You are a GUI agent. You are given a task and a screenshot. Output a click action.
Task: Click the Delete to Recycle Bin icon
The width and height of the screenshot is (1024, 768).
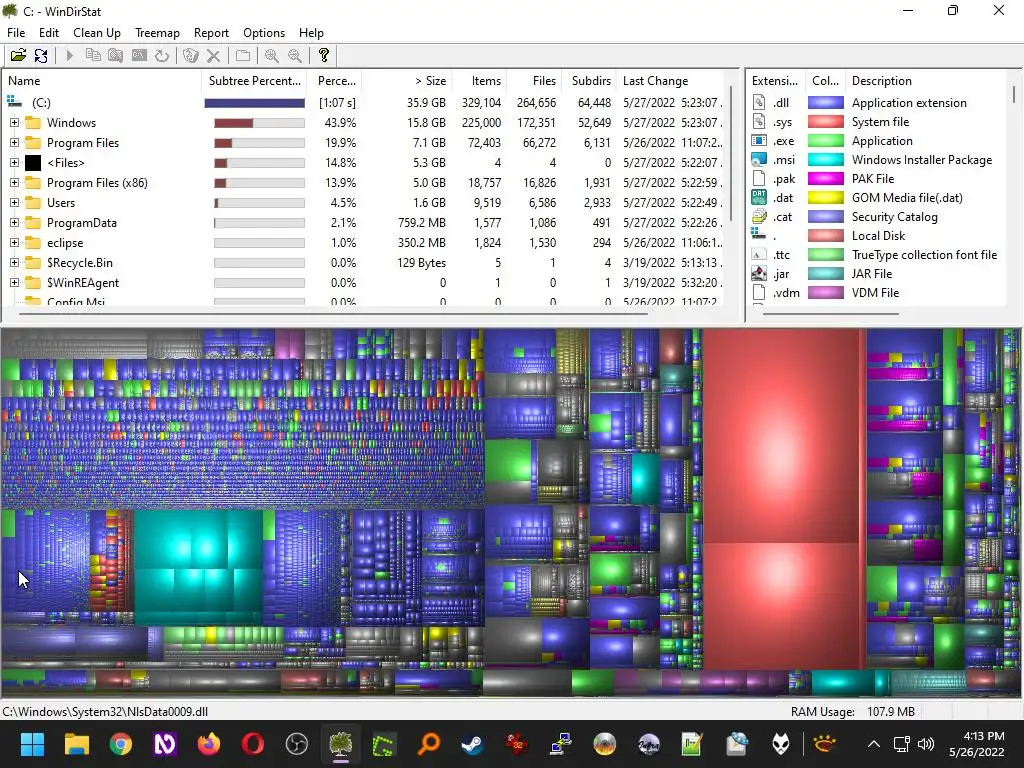191,56
